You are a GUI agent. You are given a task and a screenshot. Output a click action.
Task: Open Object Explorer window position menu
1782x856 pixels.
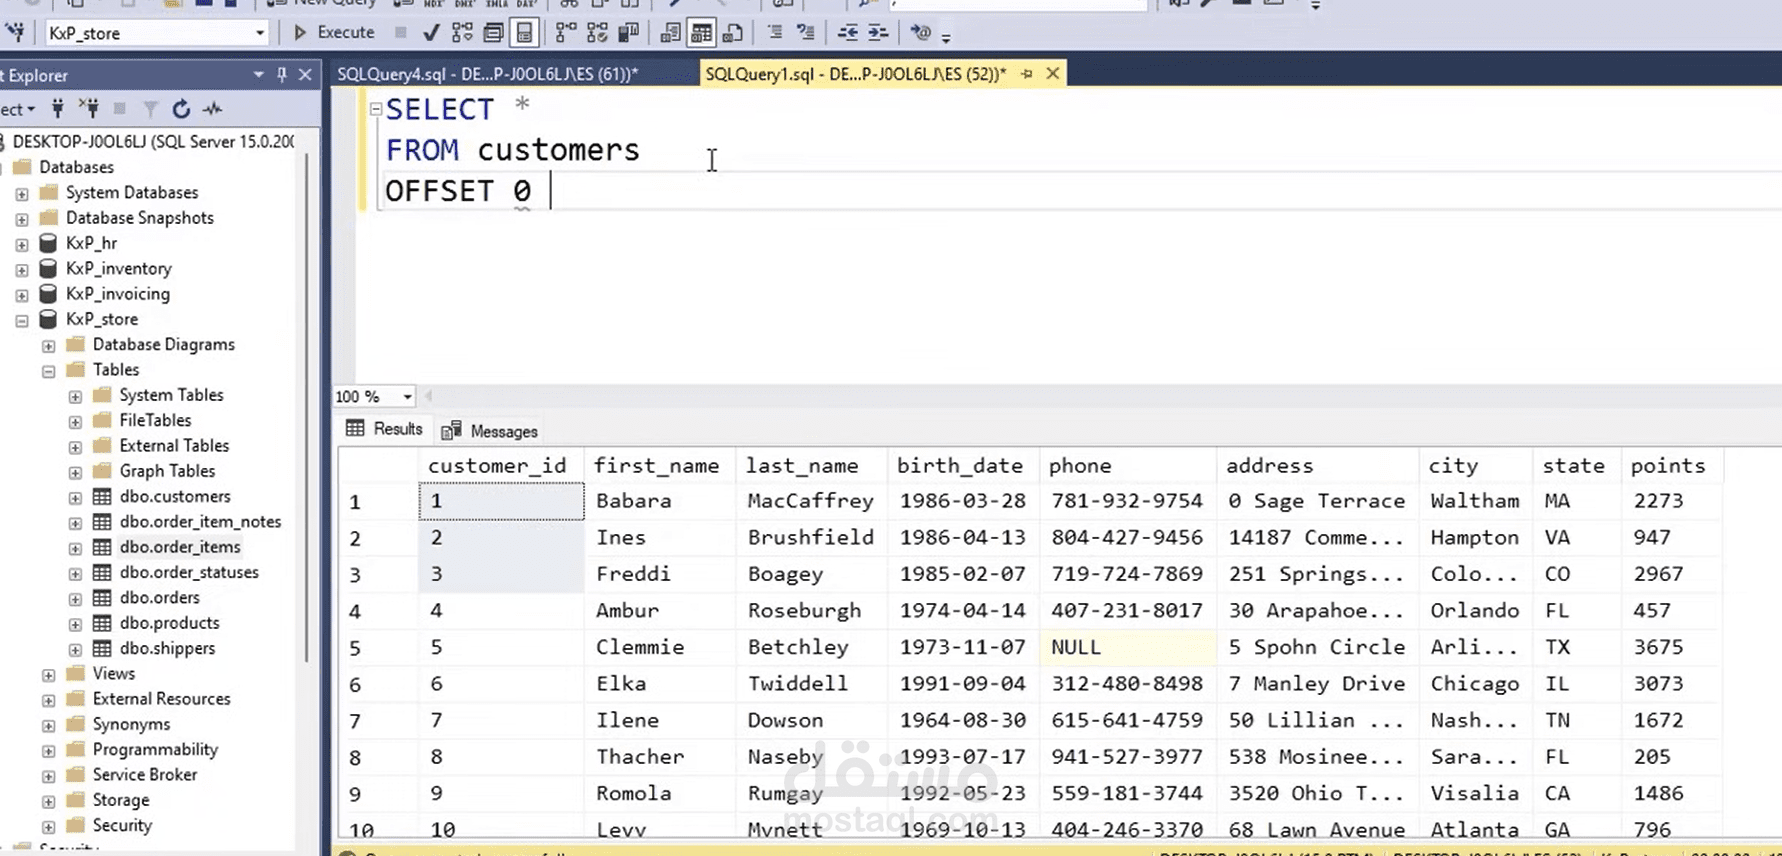coord(259,75)
